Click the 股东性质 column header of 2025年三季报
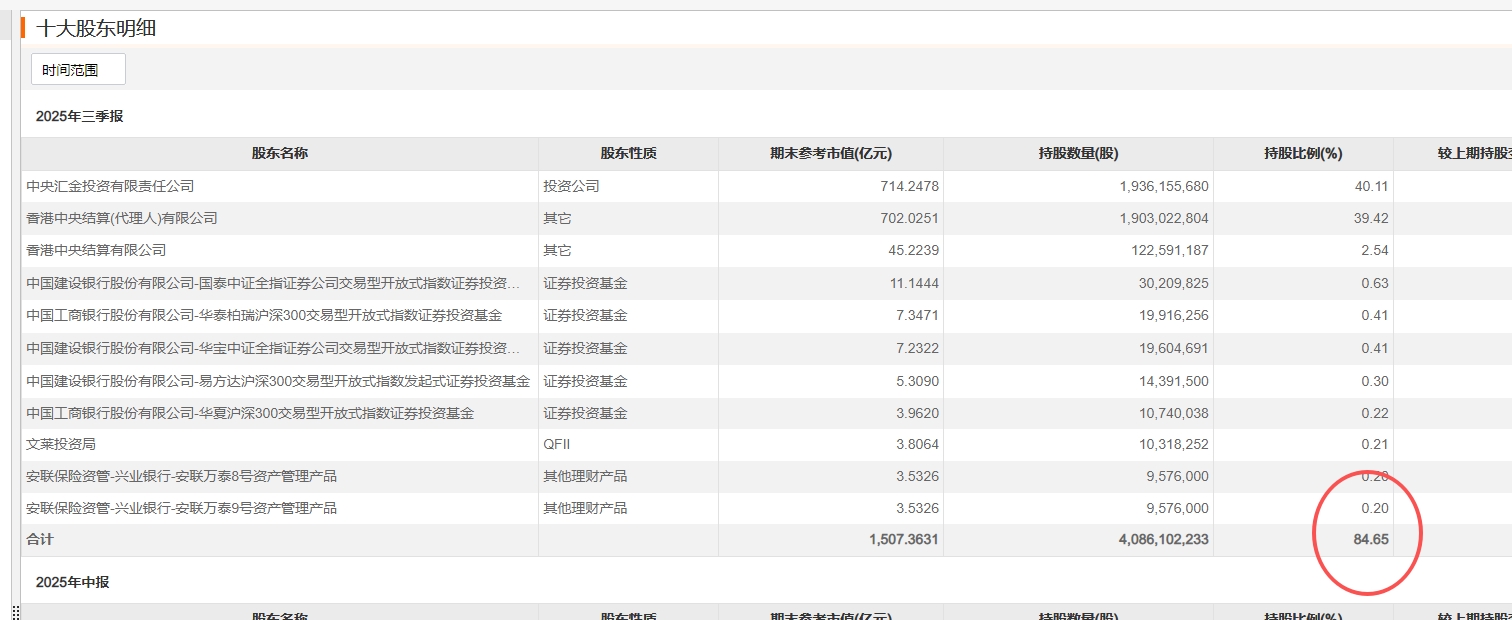This screenshot has width=1512, height=620. [628, 154]
